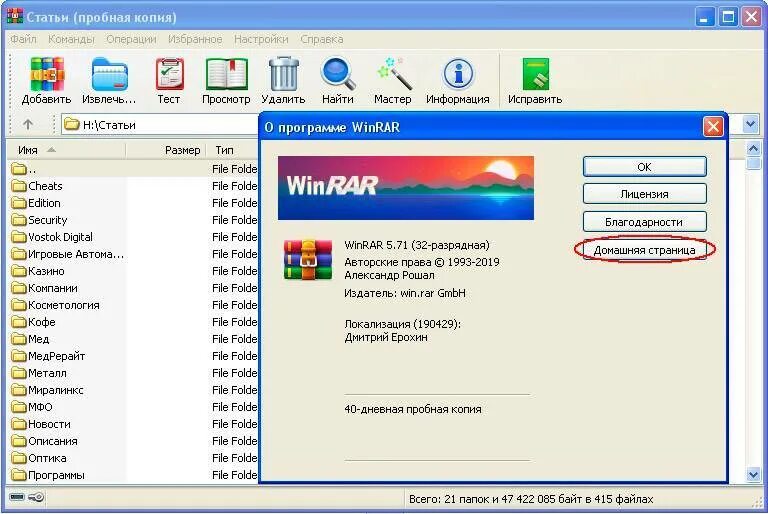The width and height of the screenshot is (768, 514).
Task: Click the Удалить (Delete) trash icon
Action: click(x=284, y=74)
